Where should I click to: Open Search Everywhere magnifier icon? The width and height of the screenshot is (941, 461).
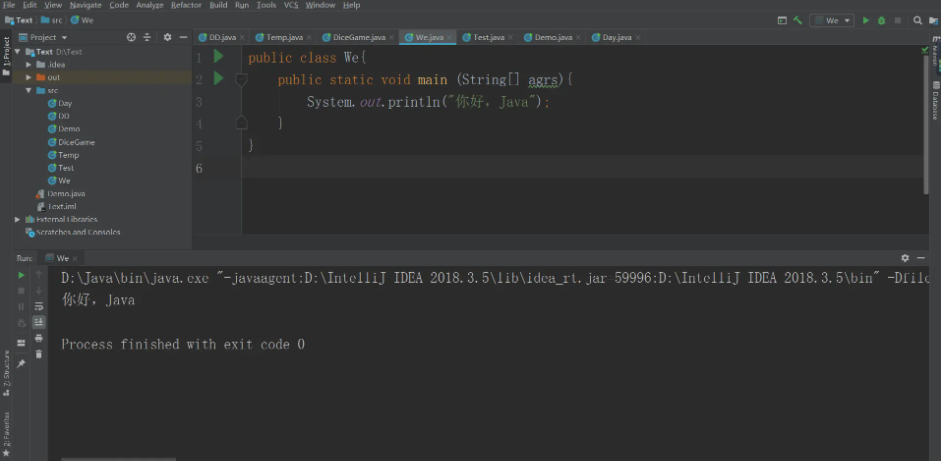[917, 20]
